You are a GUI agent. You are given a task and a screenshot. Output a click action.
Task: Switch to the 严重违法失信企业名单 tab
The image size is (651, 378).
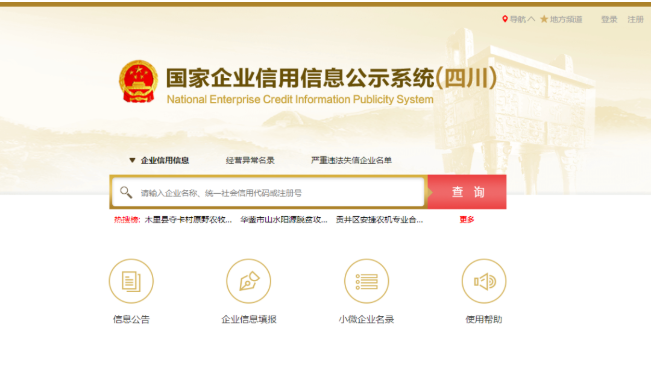point(351,160)
